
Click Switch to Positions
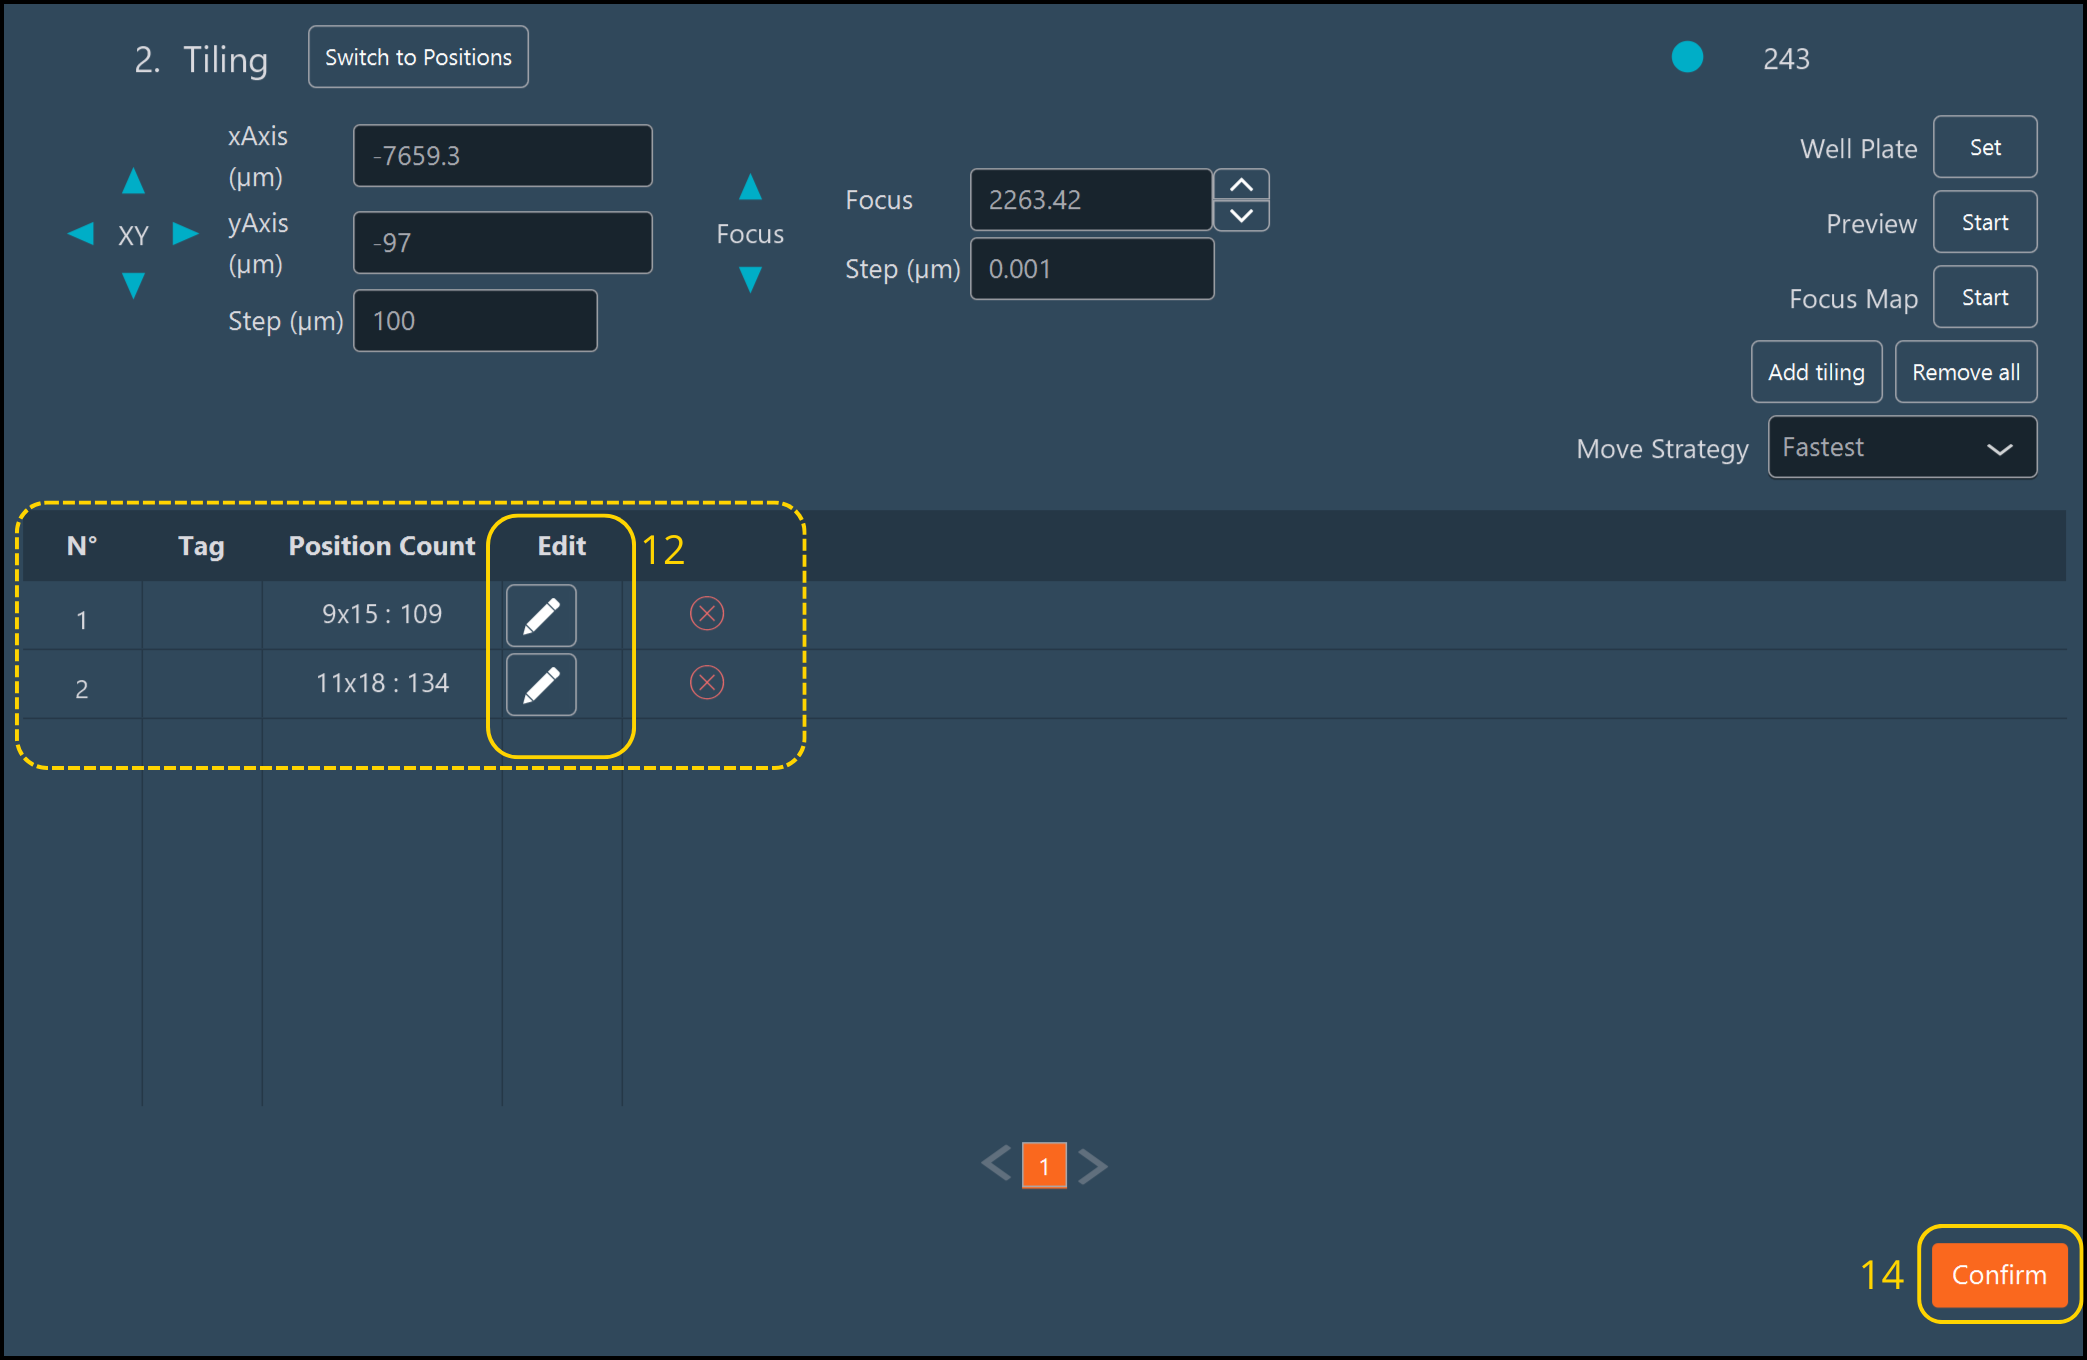point(418,57)
